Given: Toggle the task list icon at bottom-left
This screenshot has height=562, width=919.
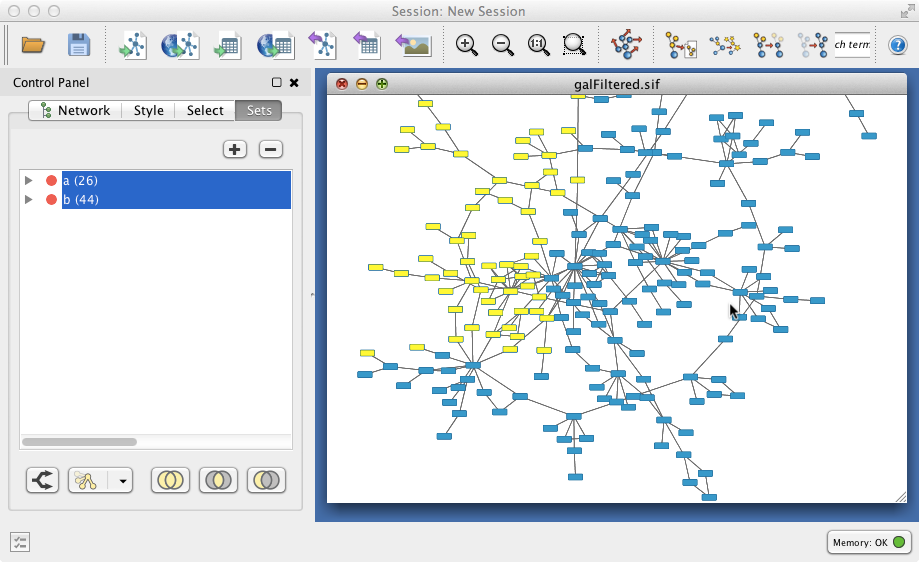Looking at the screenshot, I should coord(21,542).
